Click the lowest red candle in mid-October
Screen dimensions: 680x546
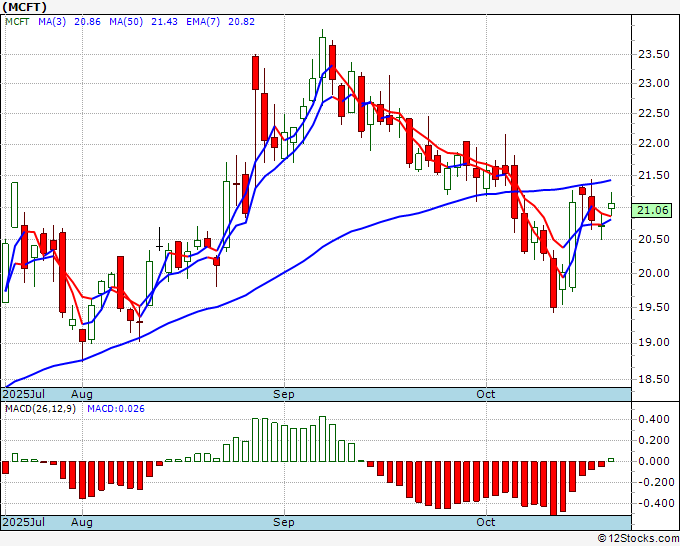pyautogui.click(x=553, y=283)
